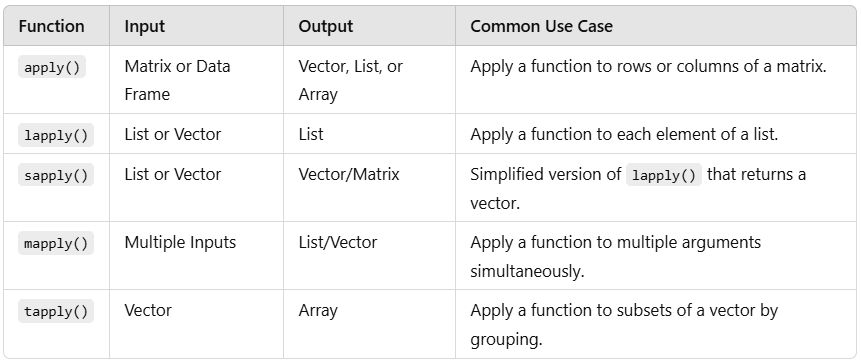The width and height of the screenshot is (861, 363).
Task: Click the Function column header
Action: pyautogui.click(x=51, y=26)
